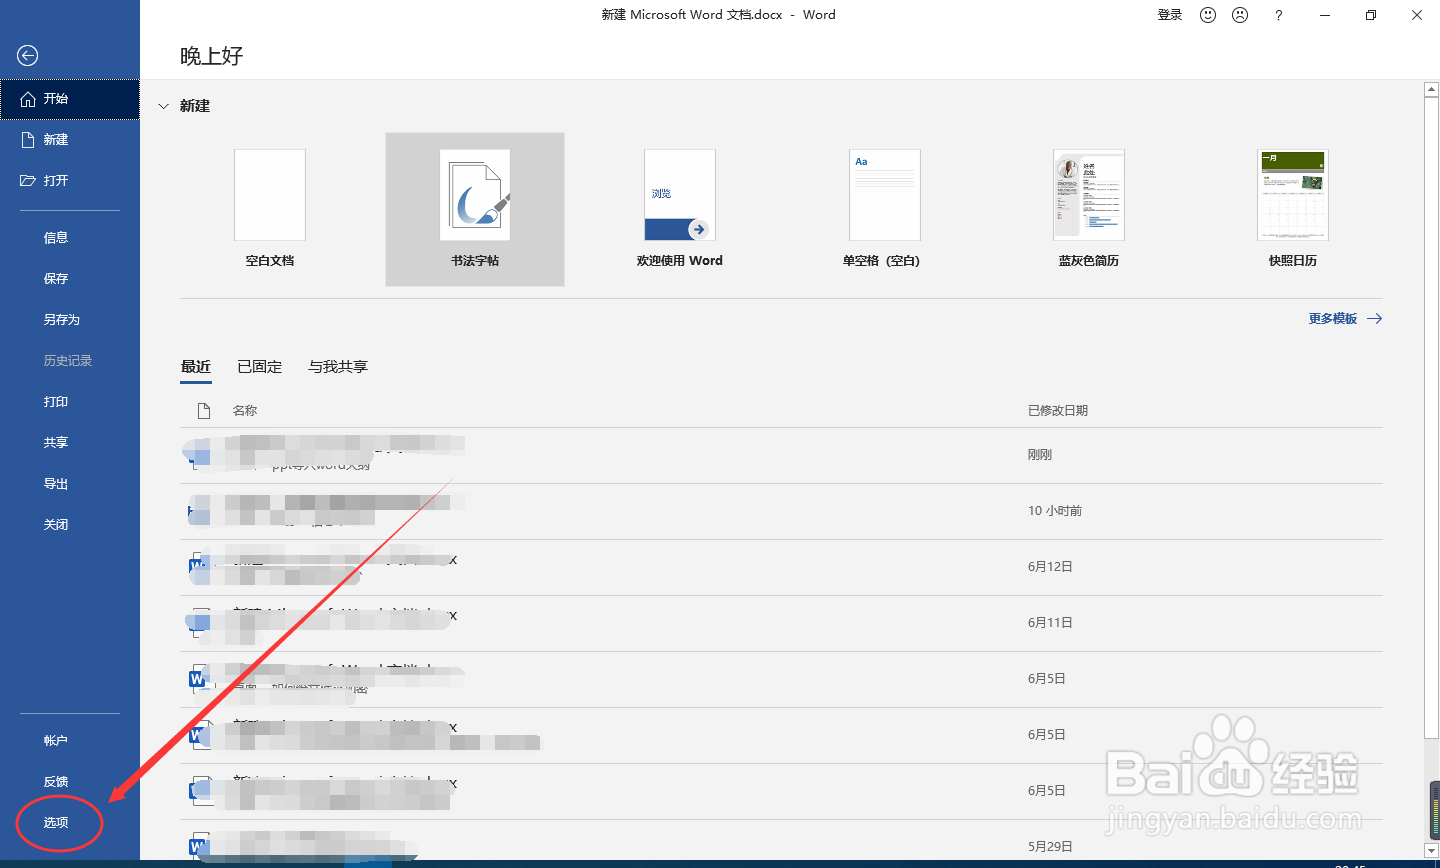Click the arrow next to 更多模板

click(1374, 319)
